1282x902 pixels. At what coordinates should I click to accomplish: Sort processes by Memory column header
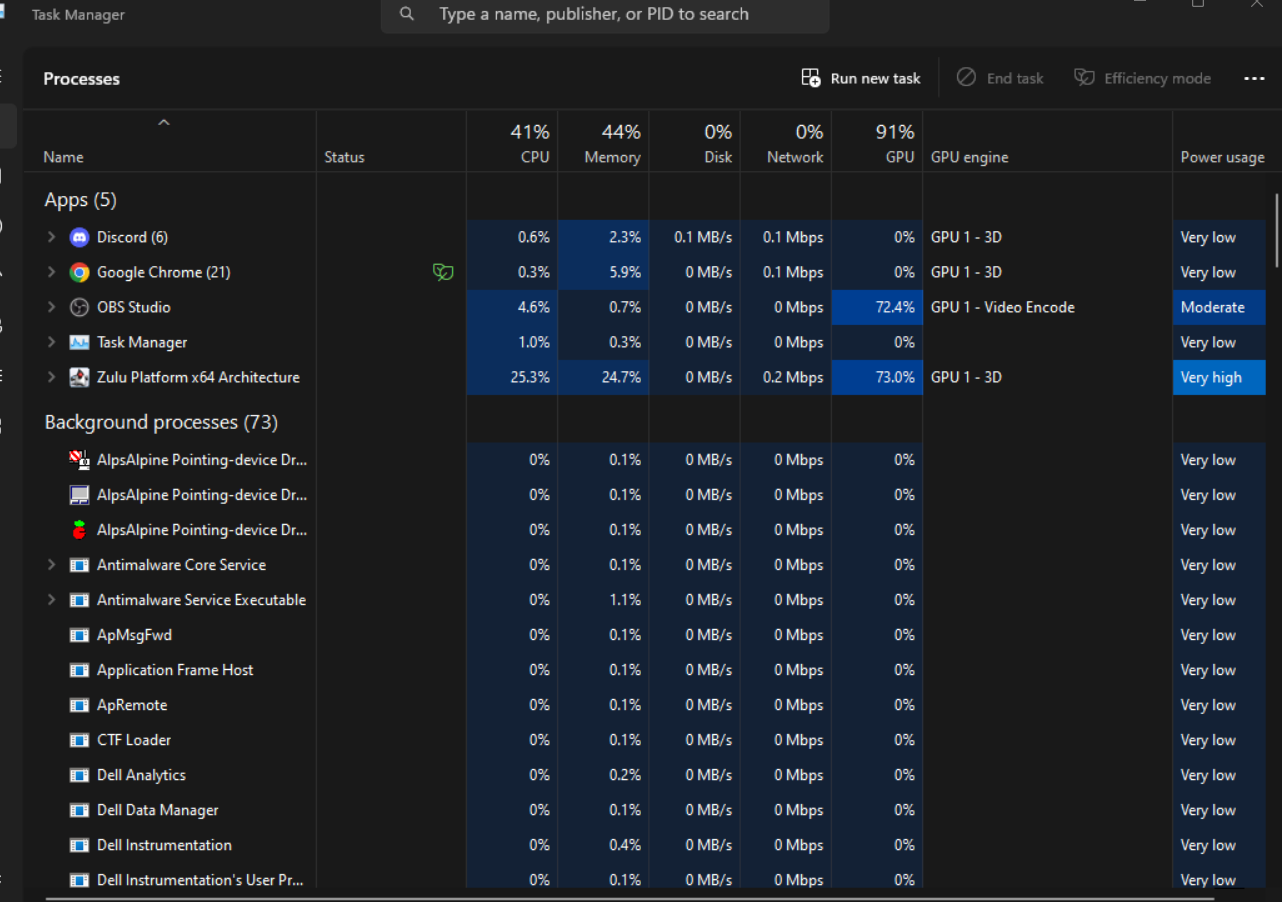point(603,141)
